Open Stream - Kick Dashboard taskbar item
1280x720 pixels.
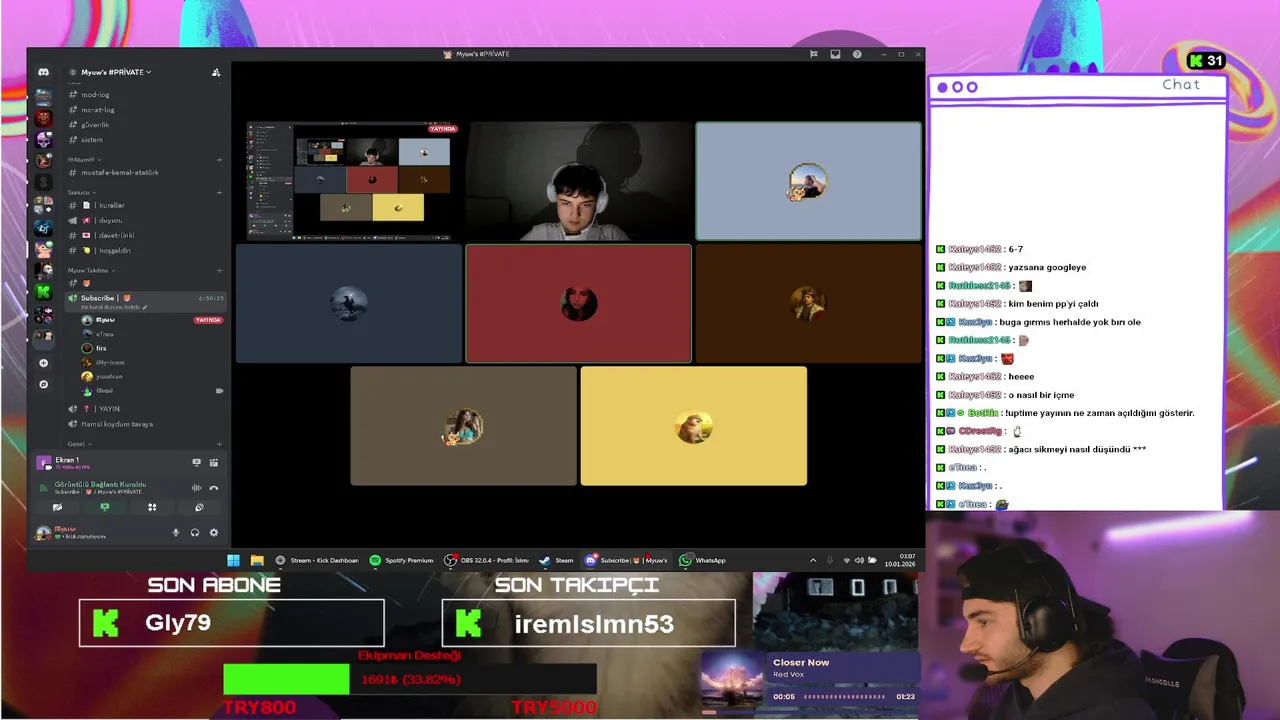[x=317, y=560]
